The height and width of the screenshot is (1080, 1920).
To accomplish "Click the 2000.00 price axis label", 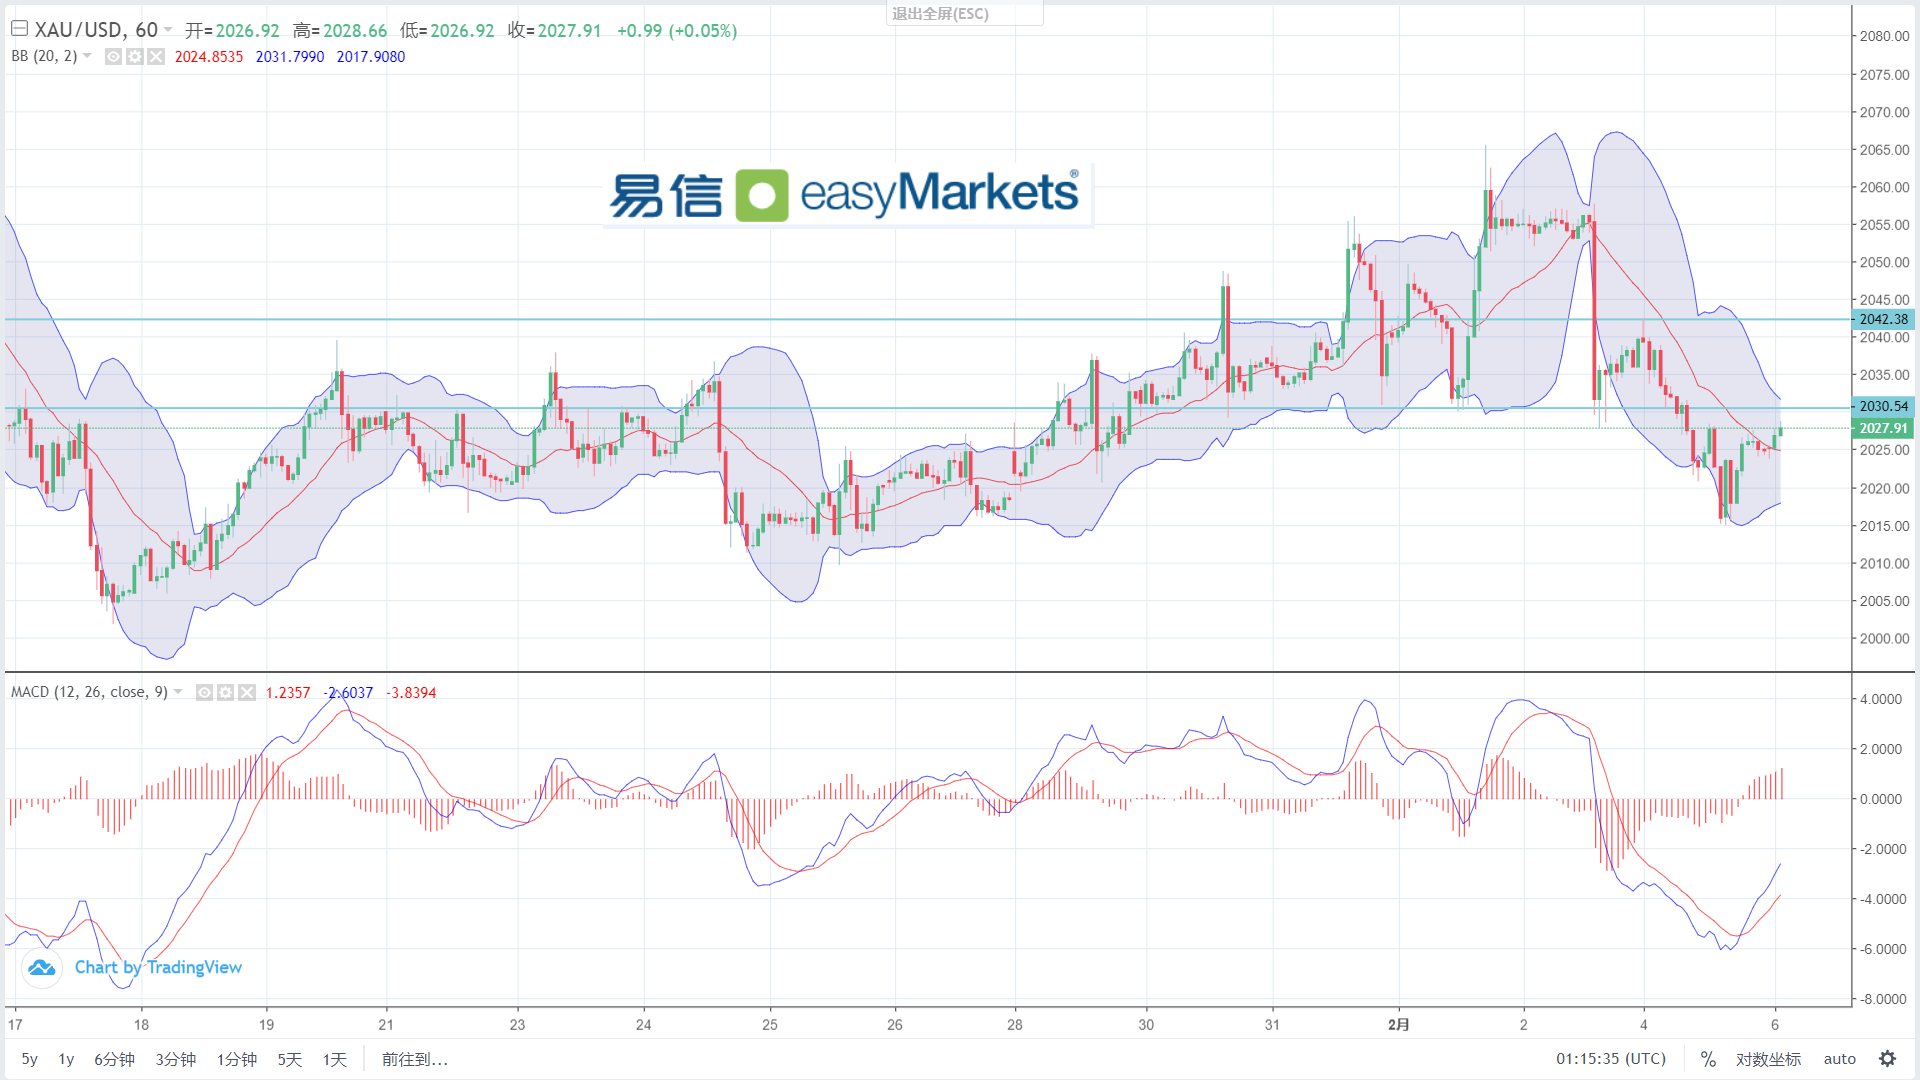I will [1884, 639].
